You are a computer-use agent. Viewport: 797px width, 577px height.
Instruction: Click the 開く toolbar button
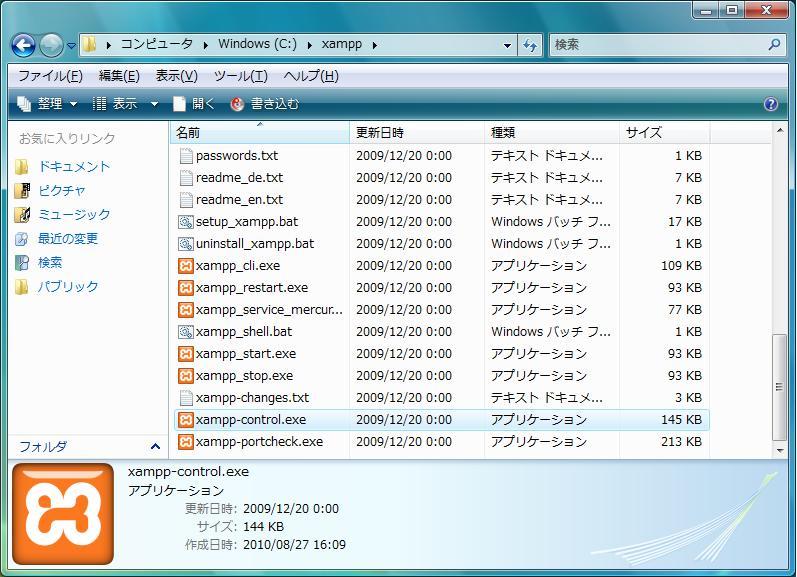[193, 104]
